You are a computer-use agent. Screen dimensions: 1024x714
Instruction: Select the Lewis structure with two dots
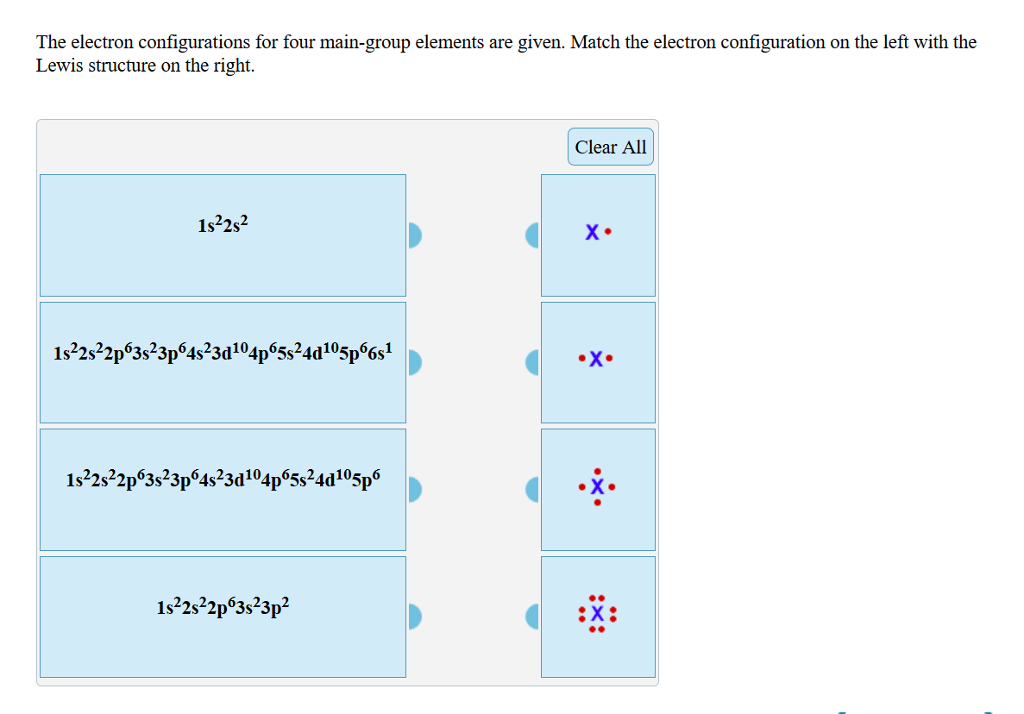[597, 362]
